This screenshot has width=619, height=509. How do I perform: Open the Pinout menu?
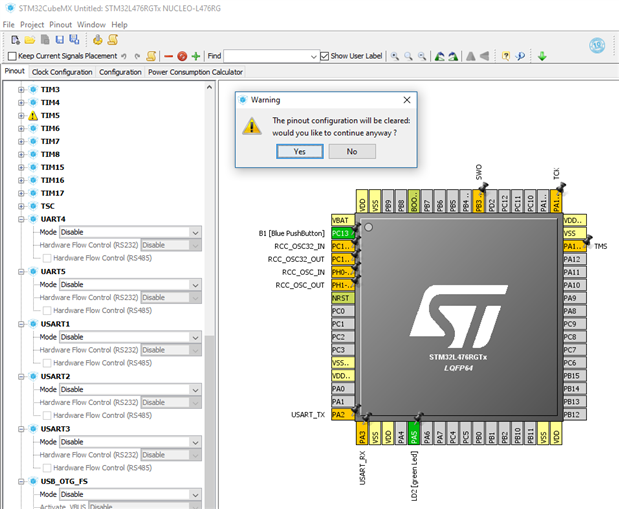[x=61, y=24]
